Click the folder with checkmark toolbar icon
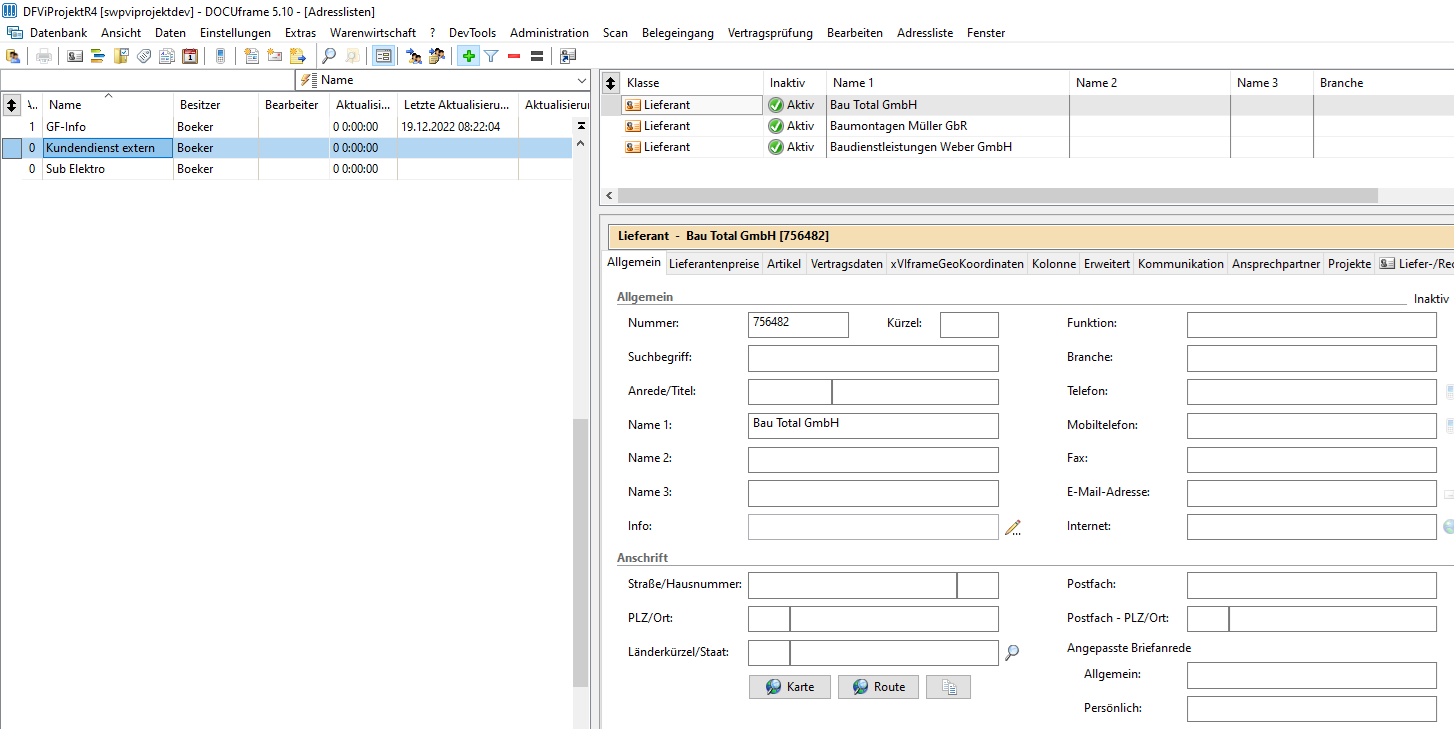 (121, 56)
